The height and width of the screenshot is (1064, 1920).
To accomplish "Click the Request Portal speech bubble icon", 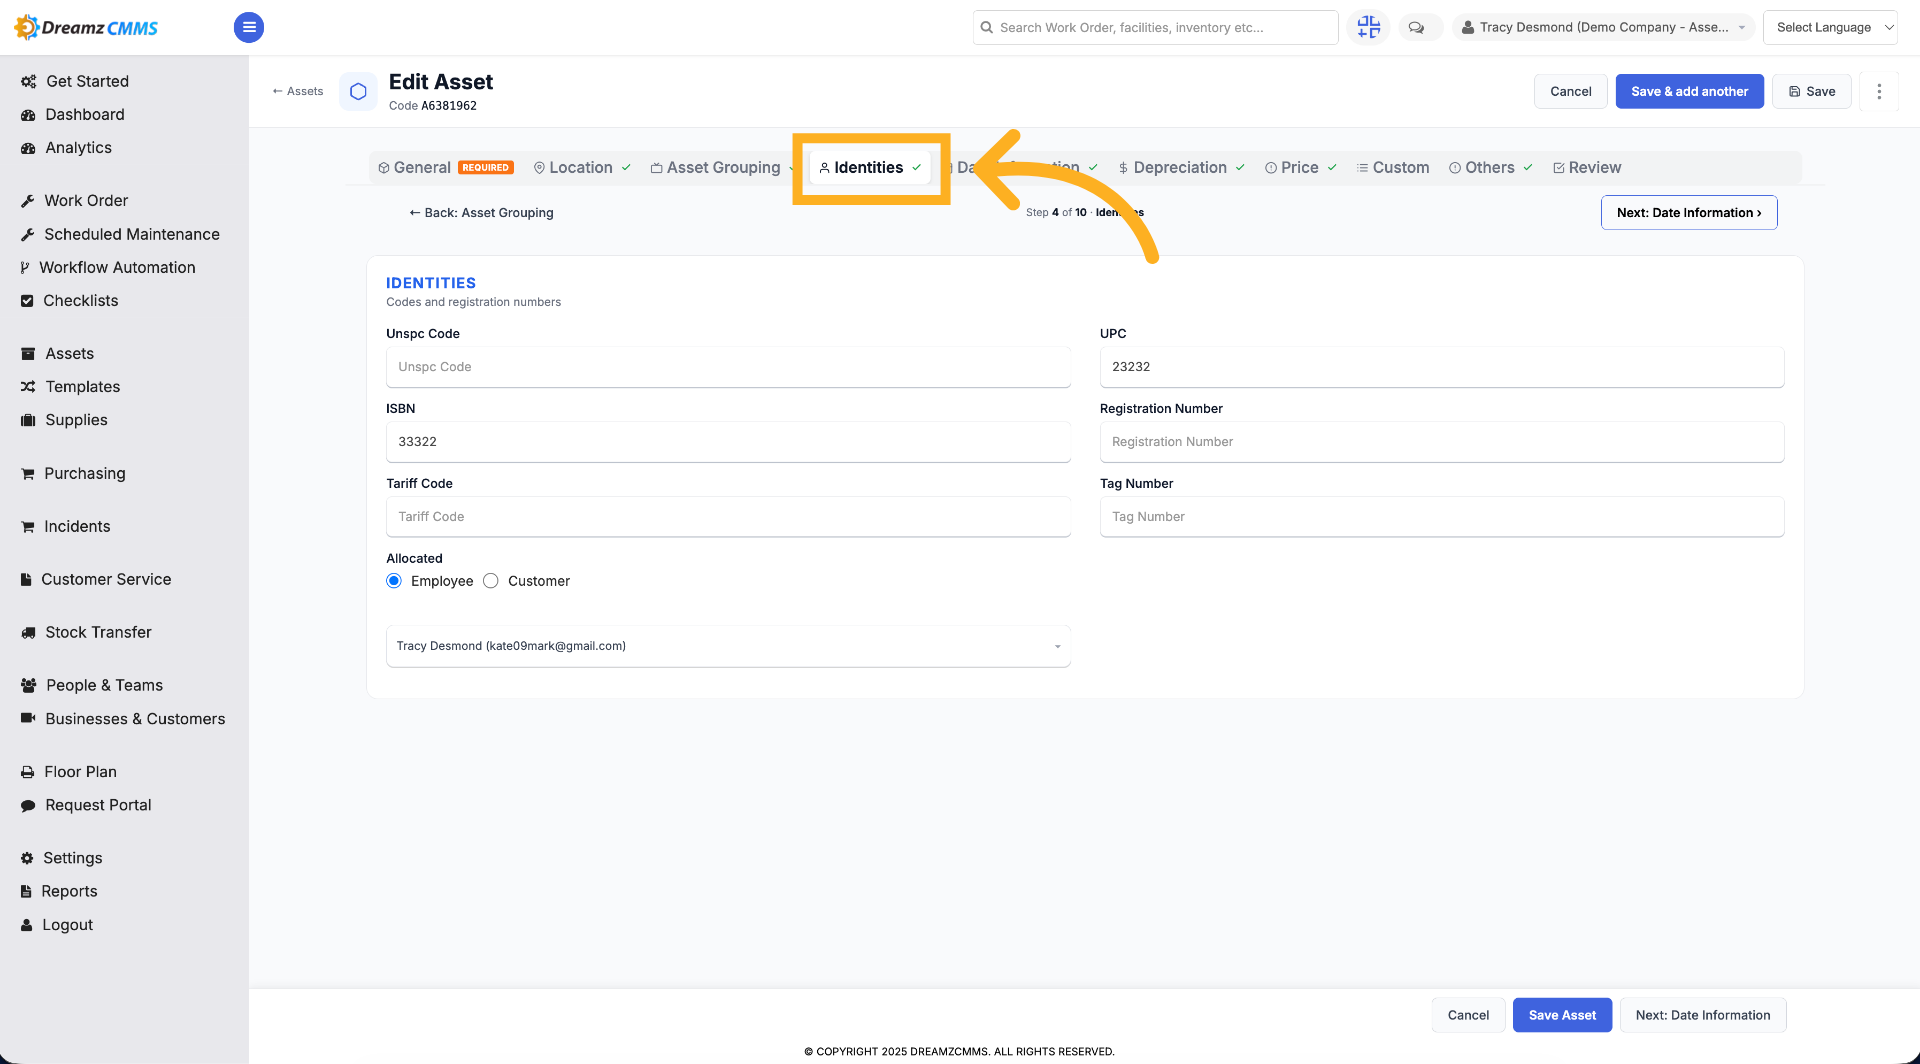I will tap(28, 806).
